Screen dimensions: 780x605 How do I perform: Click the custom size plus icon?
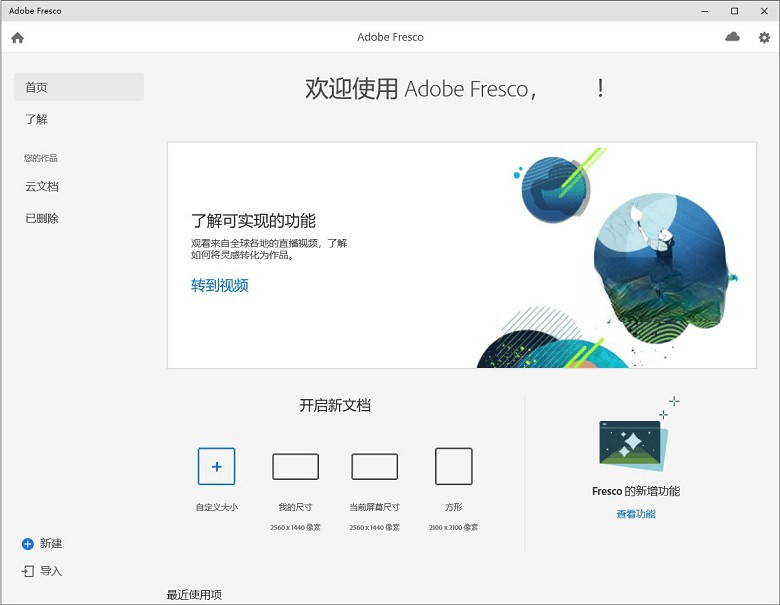(216, 466)
